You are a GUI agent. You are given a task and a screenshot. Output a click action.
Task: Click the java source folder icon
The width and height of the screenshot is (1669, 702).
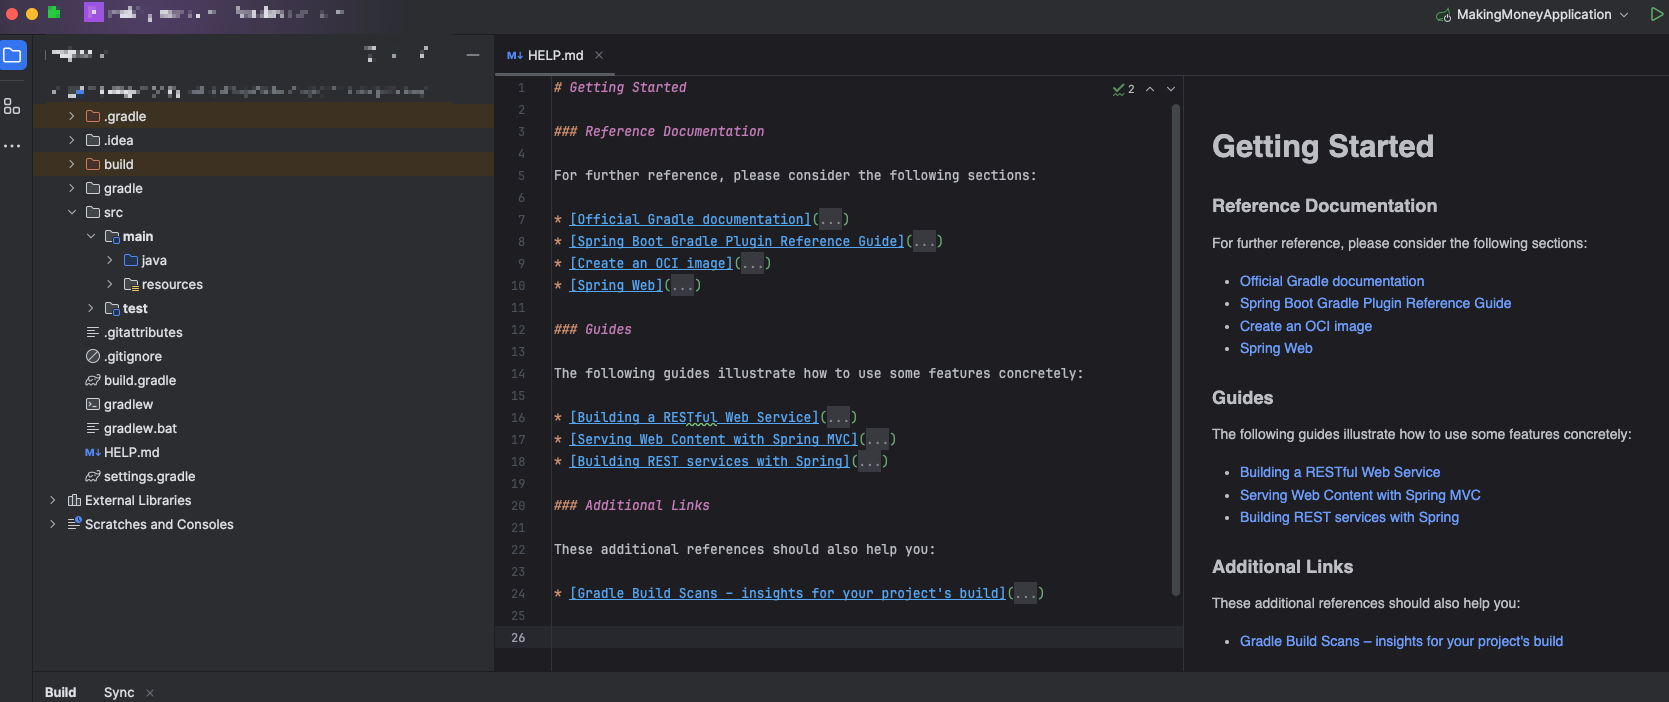(x=131, y=260)
